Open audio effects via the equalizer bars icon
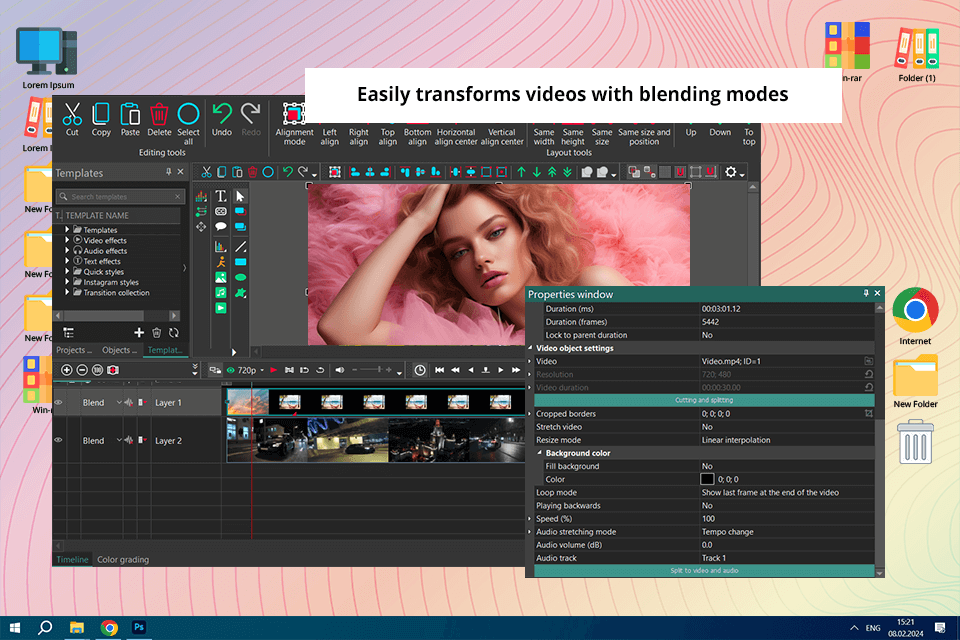The image size is (960, 640). [x=201, y=197]
